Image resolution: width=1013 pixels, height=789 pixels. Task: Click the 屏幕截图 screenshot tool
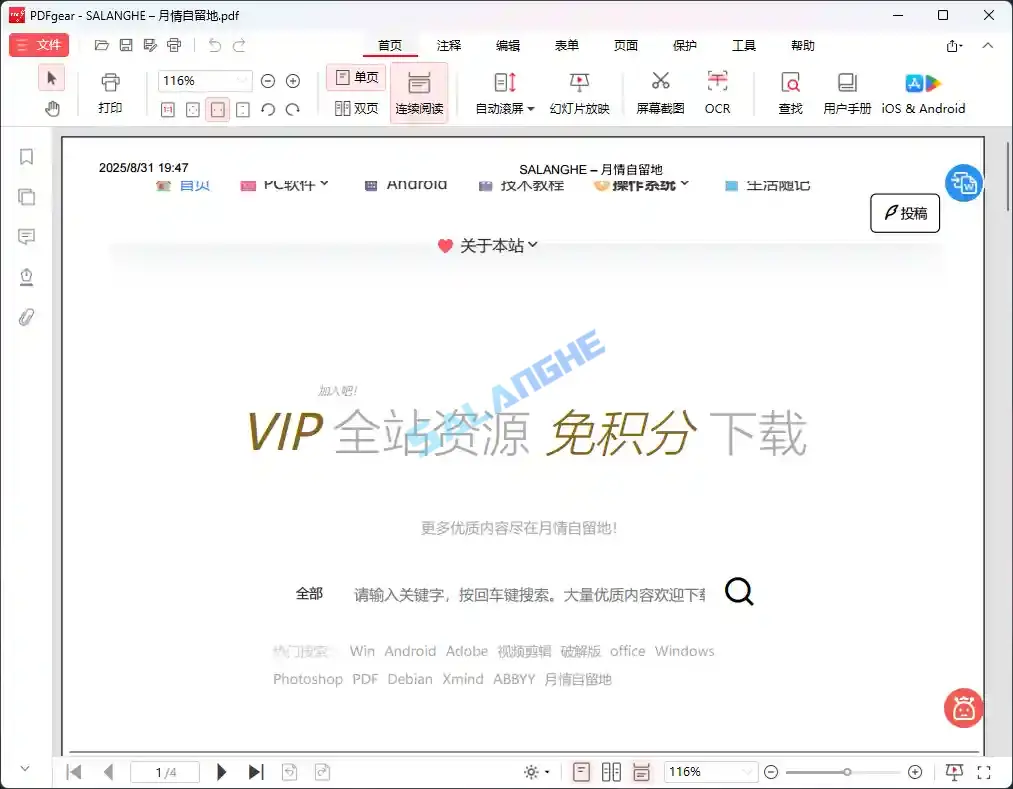660,92
